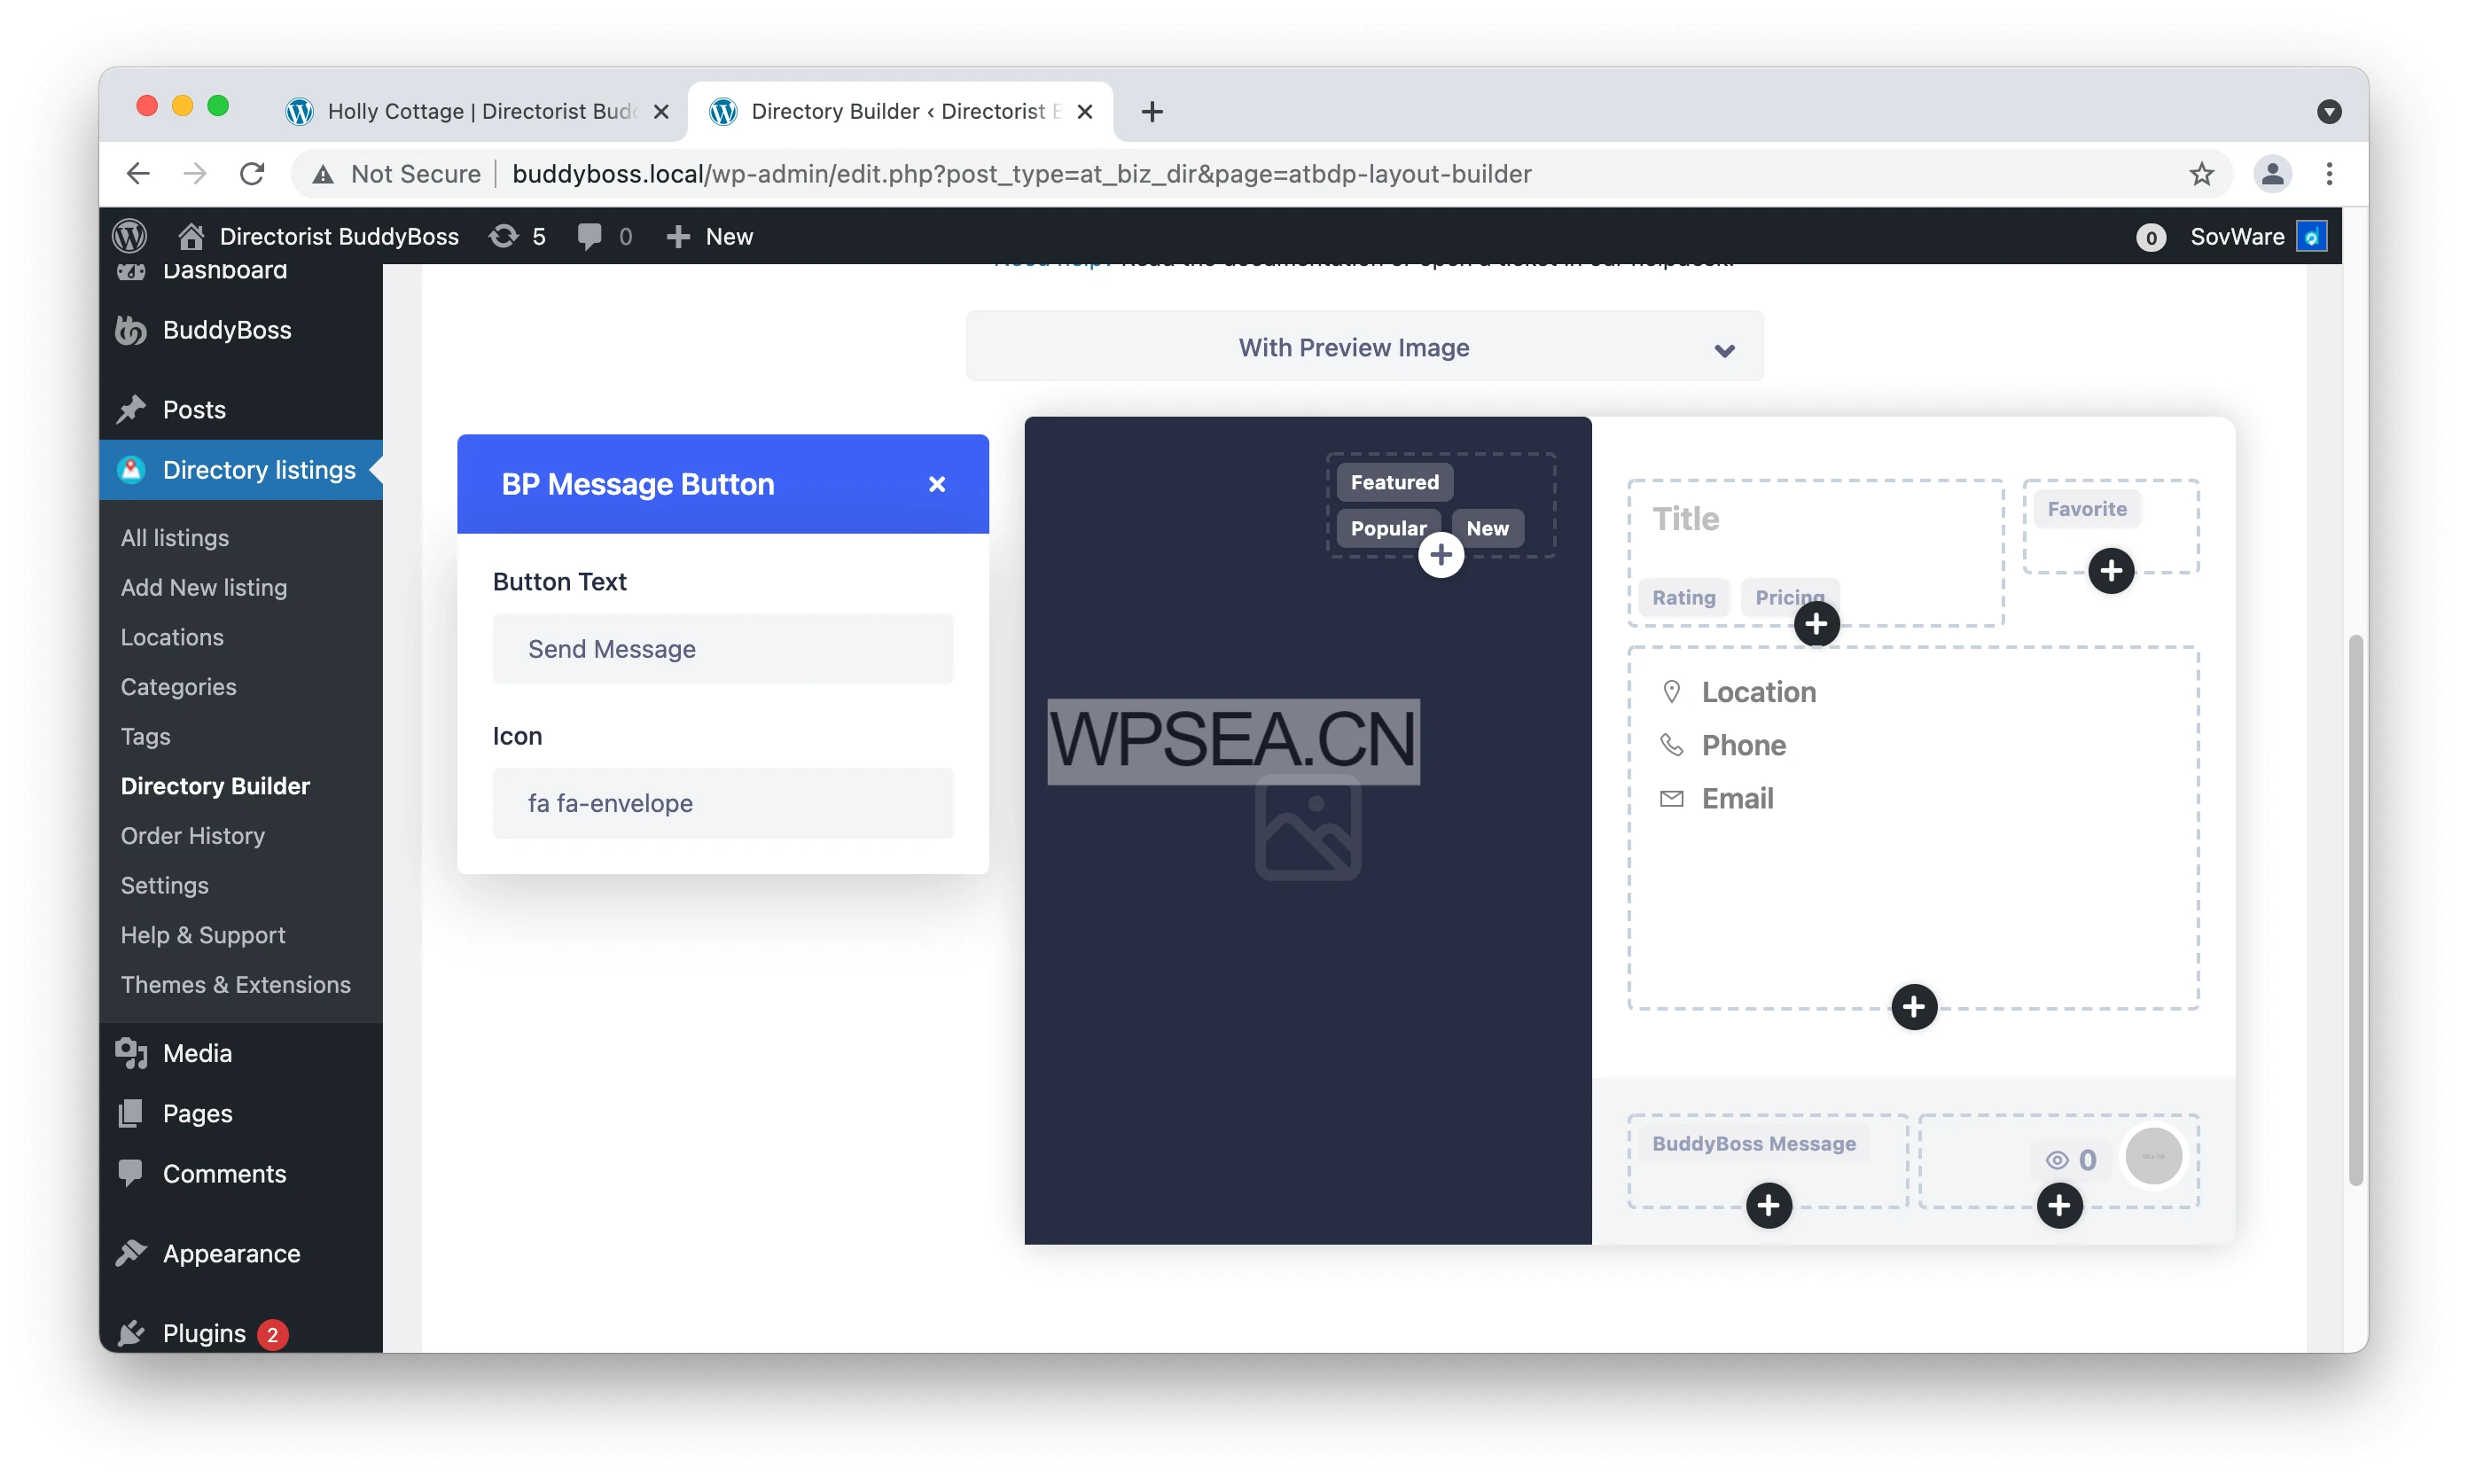Open Chrome three-dot menu
The image size is (2468, 1484).
tap(2329, 174)
